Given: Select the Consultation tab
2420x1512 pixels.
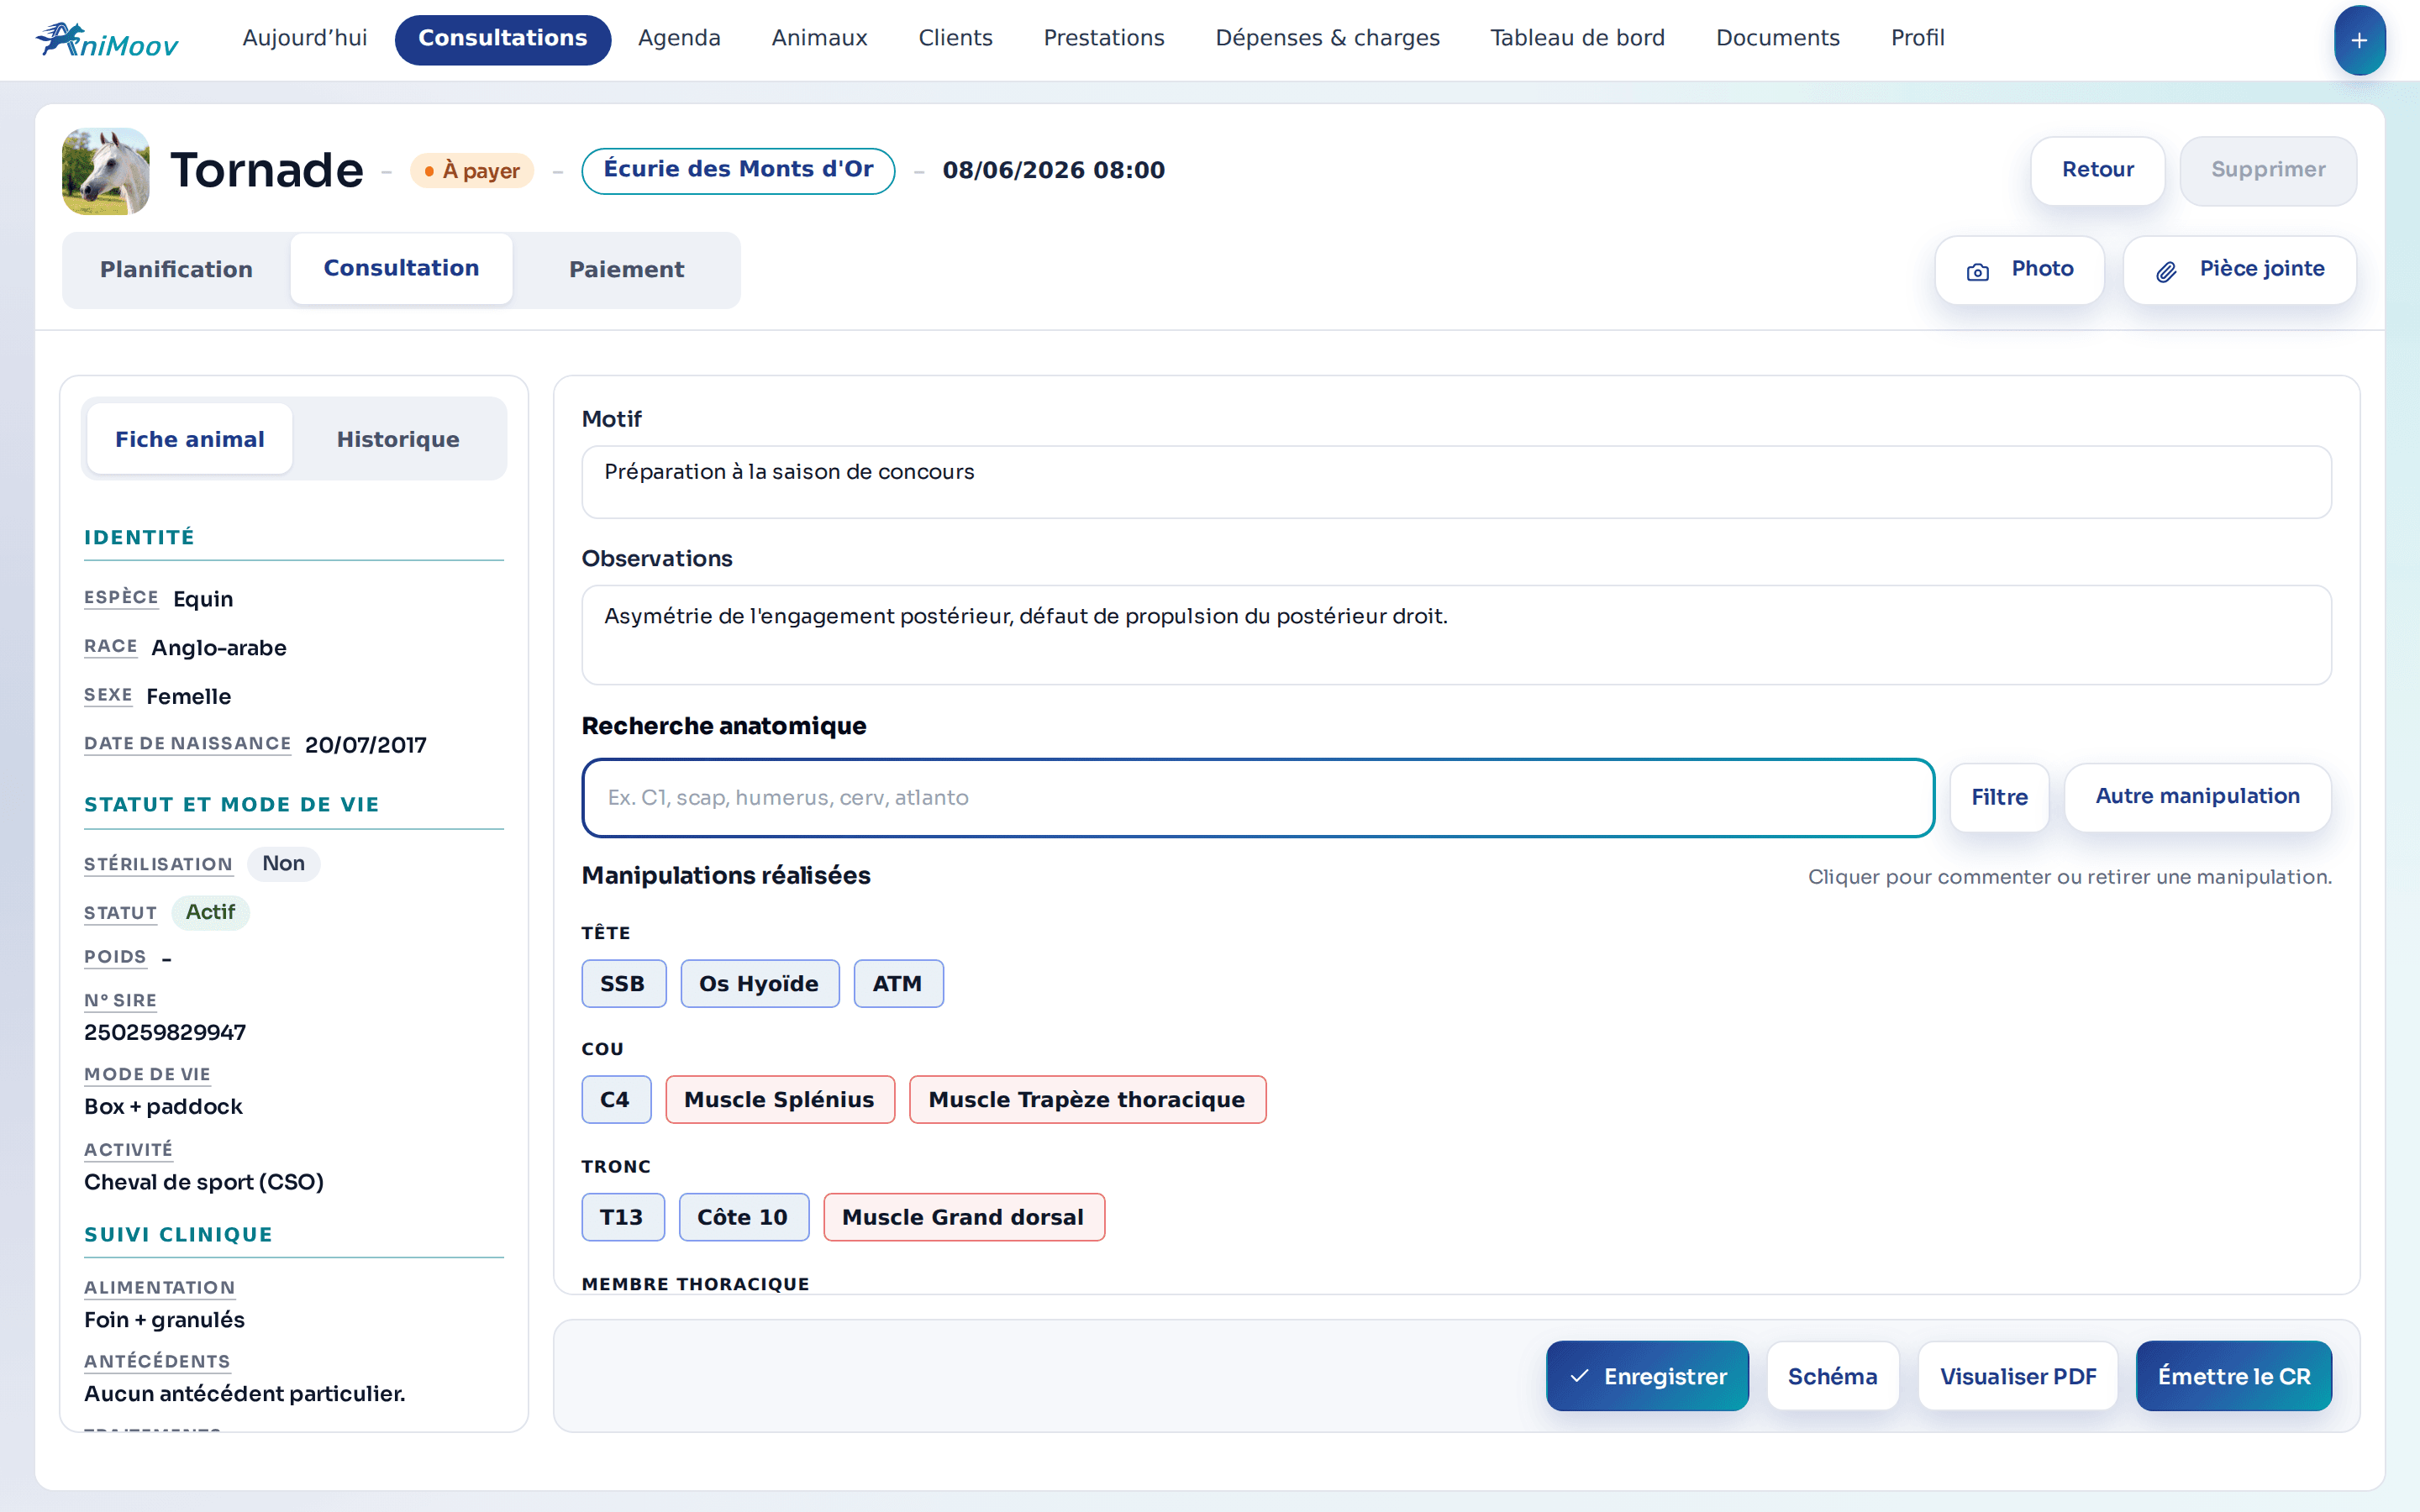Looking at the screenshot, I should pos(401,269).
